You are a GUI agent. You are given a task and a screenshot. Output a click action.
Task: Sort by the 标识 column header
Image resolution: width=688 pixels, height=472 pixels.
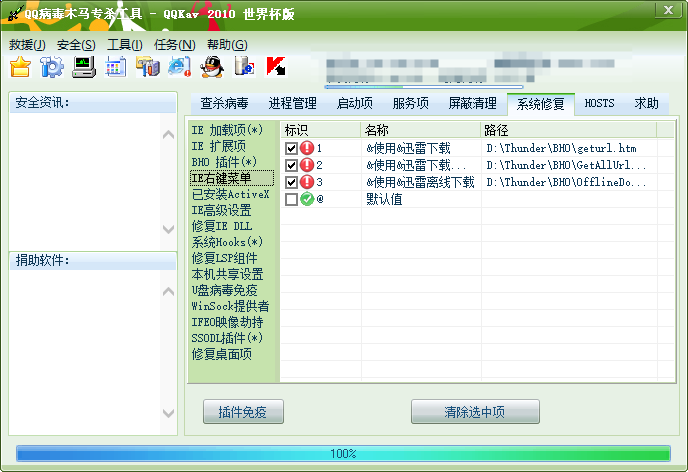click(x=320, y=130)
